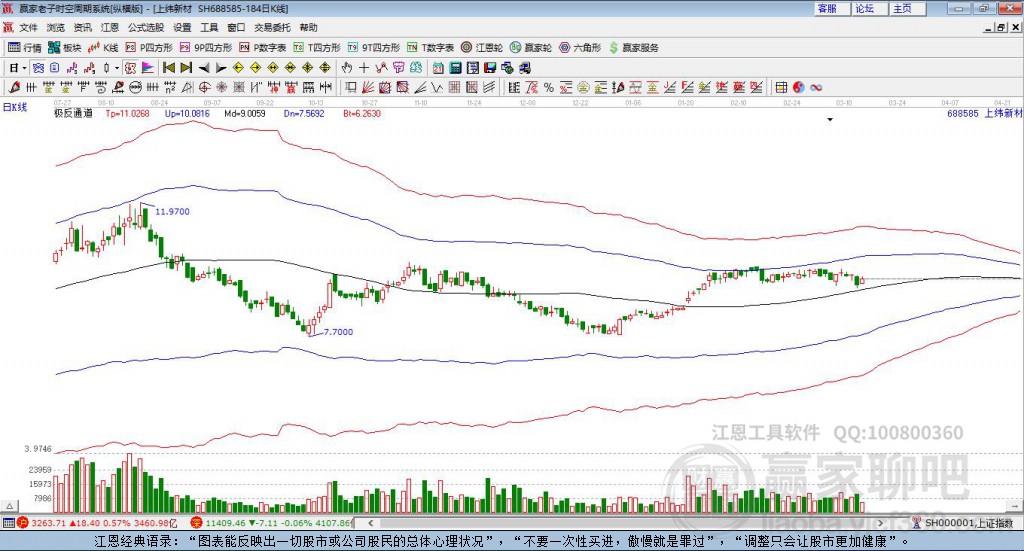Open the 设置 menu
The image size is (1024, 551).
tap(182, 27)
